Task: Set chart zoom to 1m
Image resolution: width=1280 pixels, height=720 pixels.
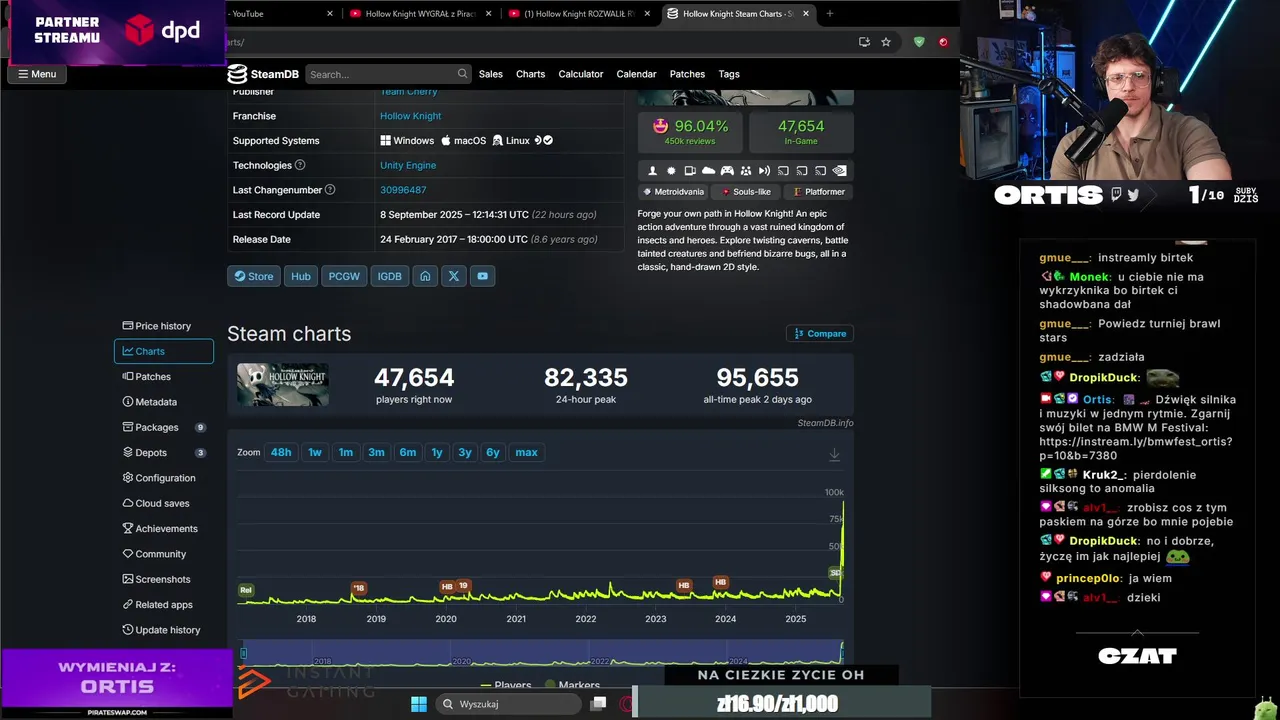Action: tap(345, 453)
